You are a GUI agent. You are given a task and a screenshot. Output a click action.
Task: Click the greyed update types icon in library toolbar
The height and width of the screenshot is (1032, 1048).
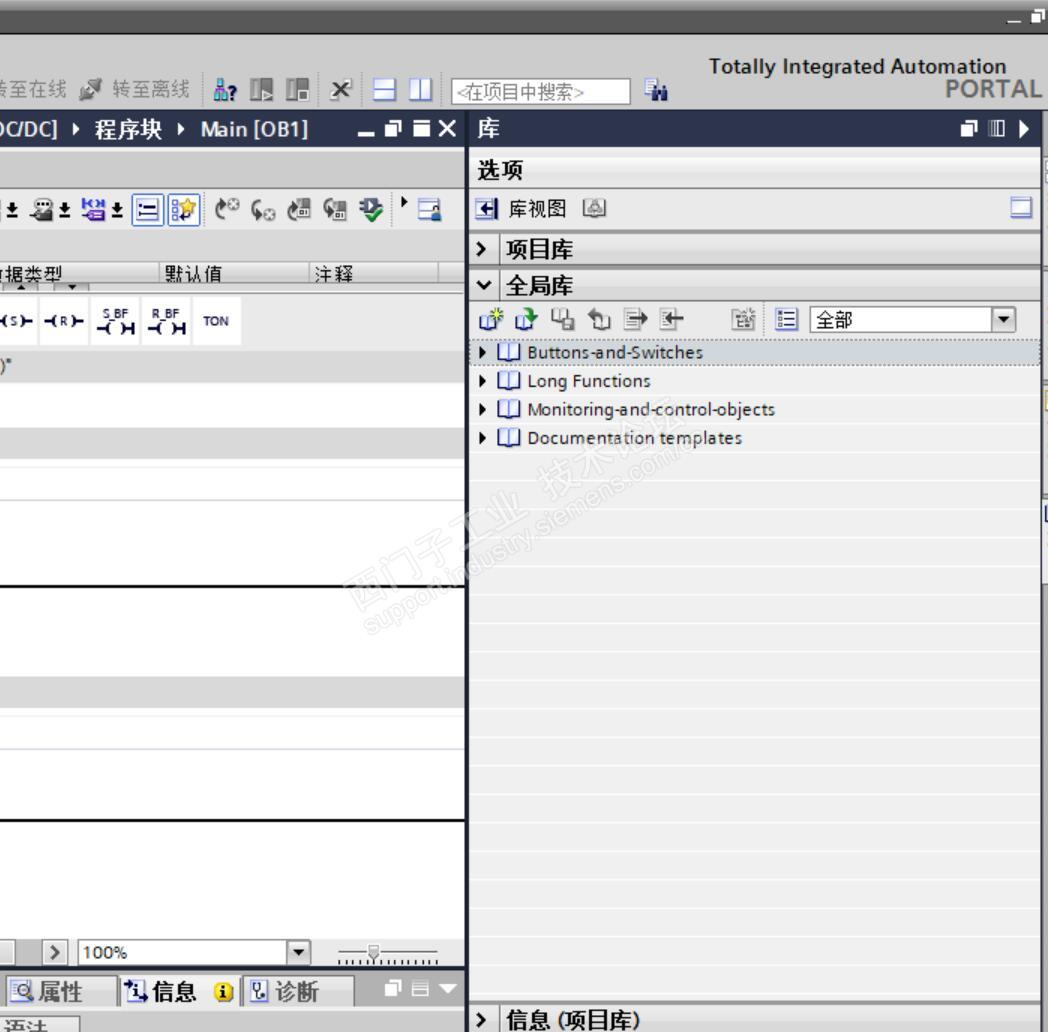pos(743,319)
